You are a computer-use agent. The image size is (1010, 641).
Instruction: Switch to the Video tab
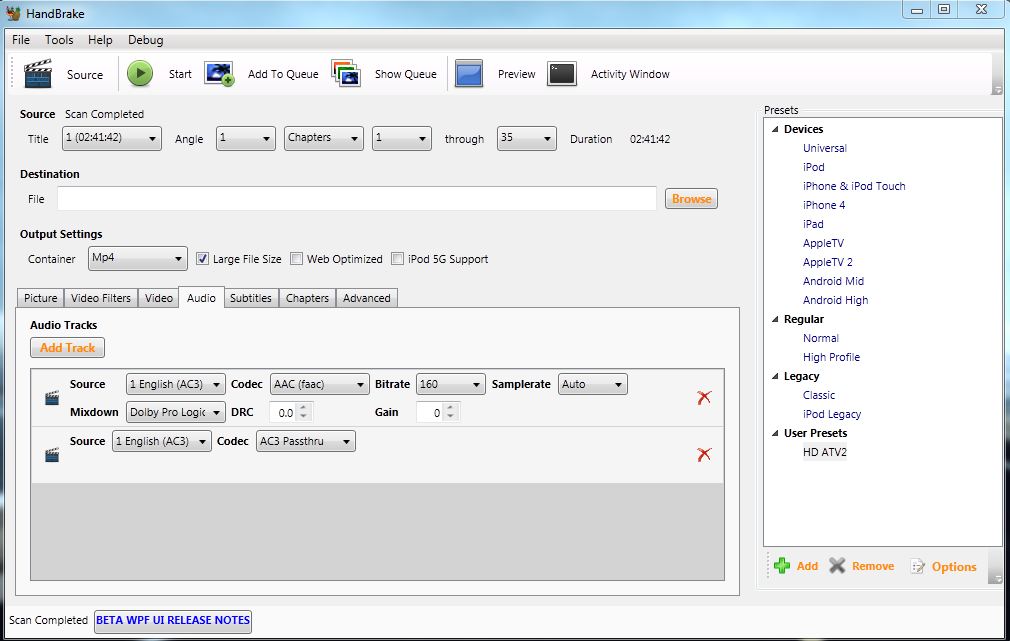158,298
